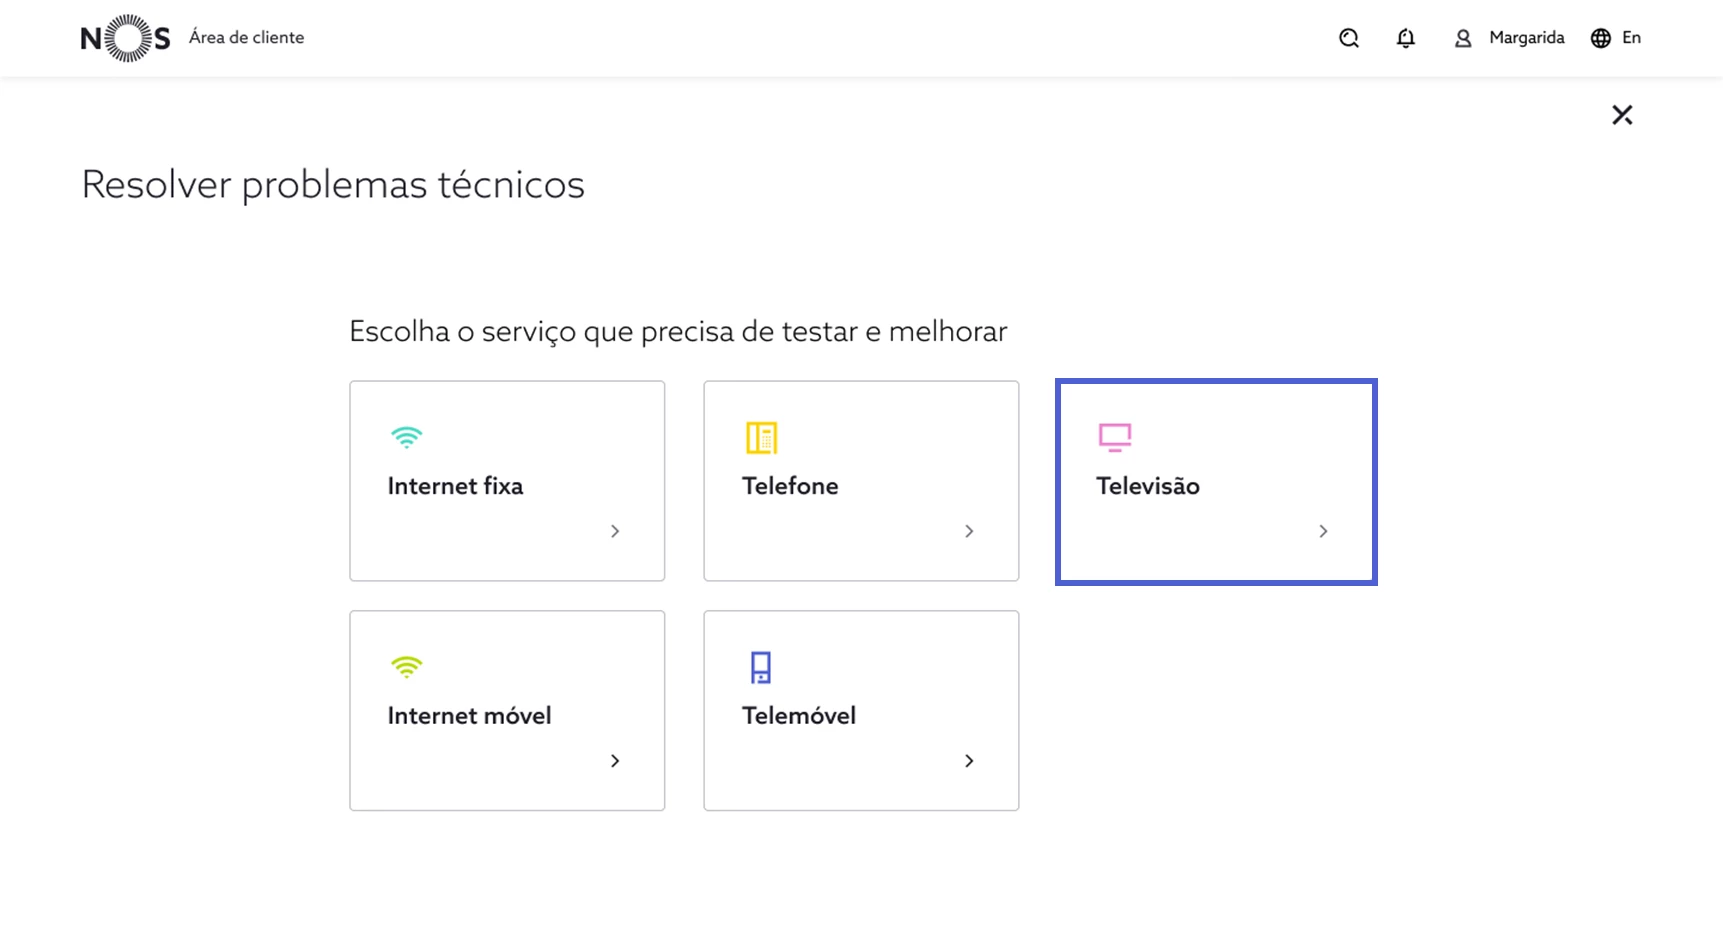Click the green Internet móvel wifi icon

407,667
